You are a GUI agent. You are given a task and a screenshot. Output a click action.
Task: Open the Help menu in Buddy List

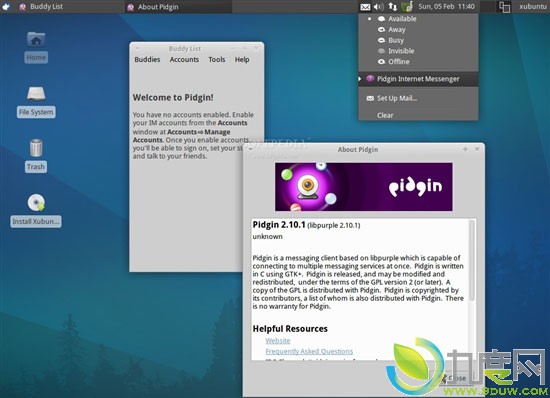coord(242,60)
